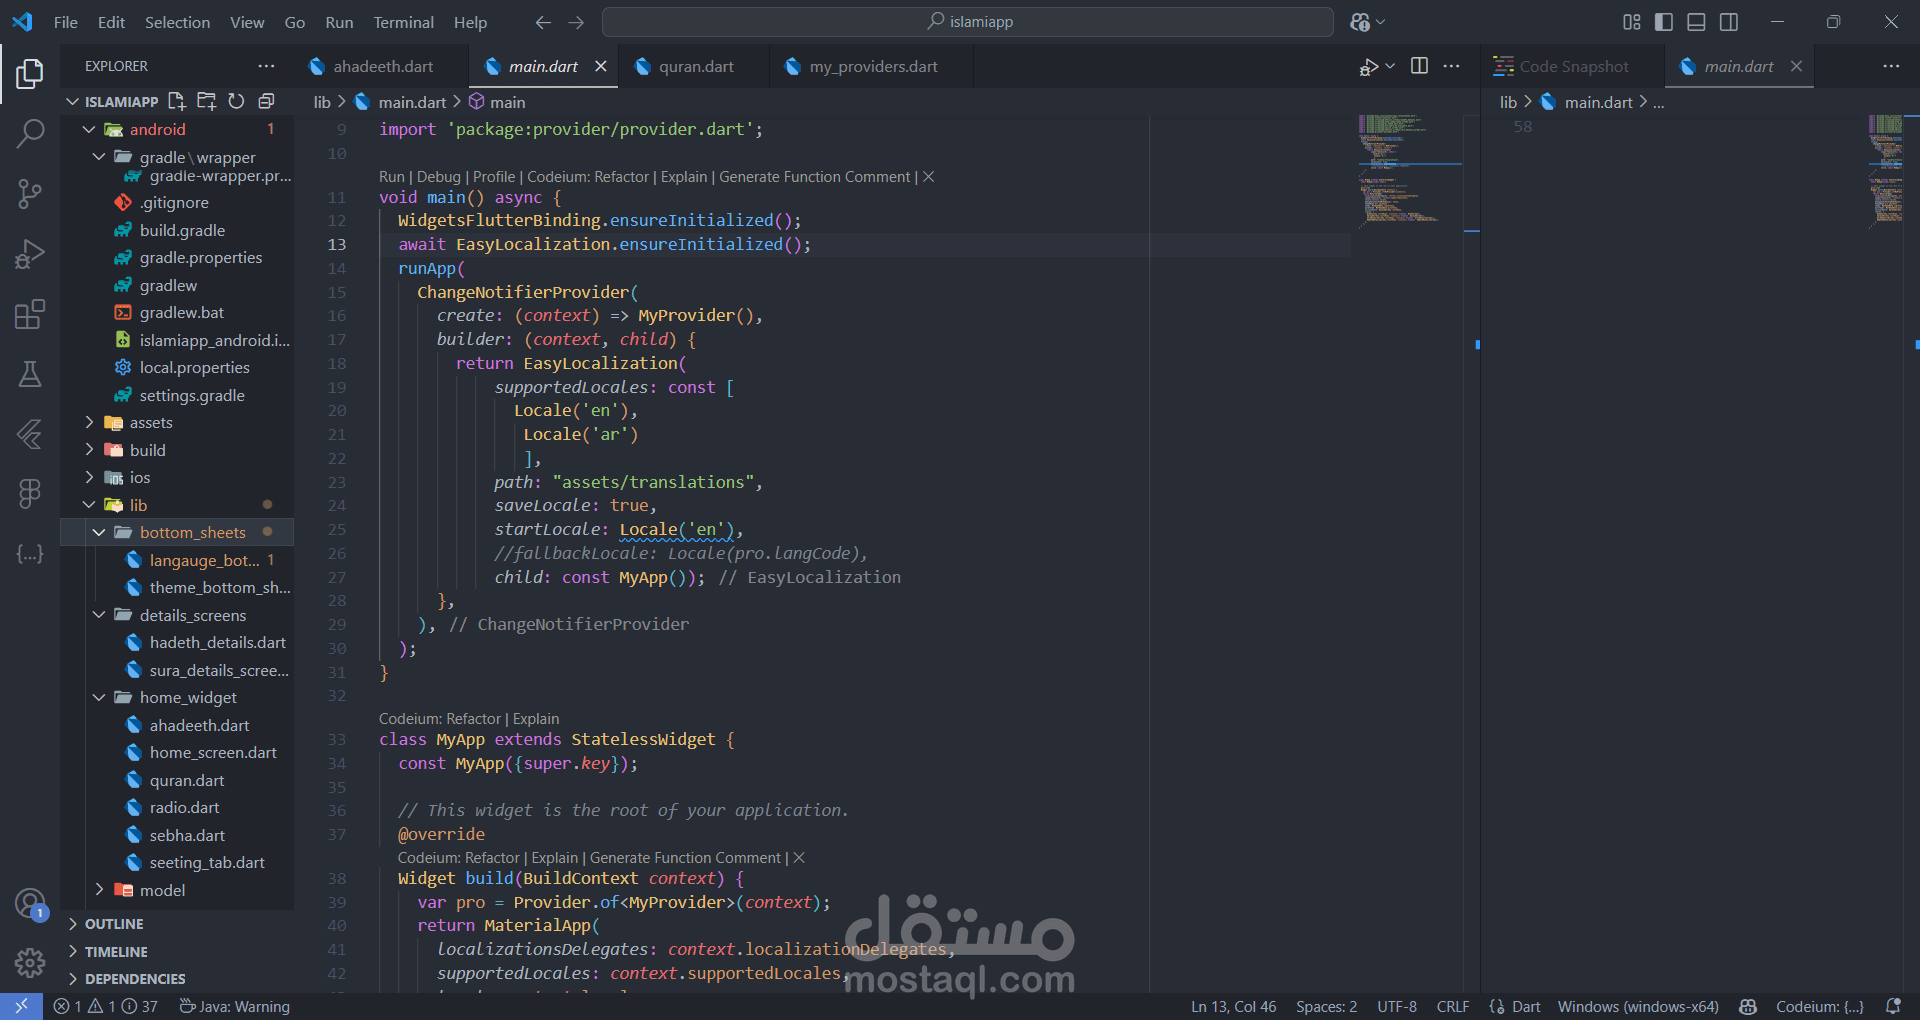Open the Extensions view
Viewport: 1920px width, 1020px height.
pyautogui.click(x=30, y=314)
